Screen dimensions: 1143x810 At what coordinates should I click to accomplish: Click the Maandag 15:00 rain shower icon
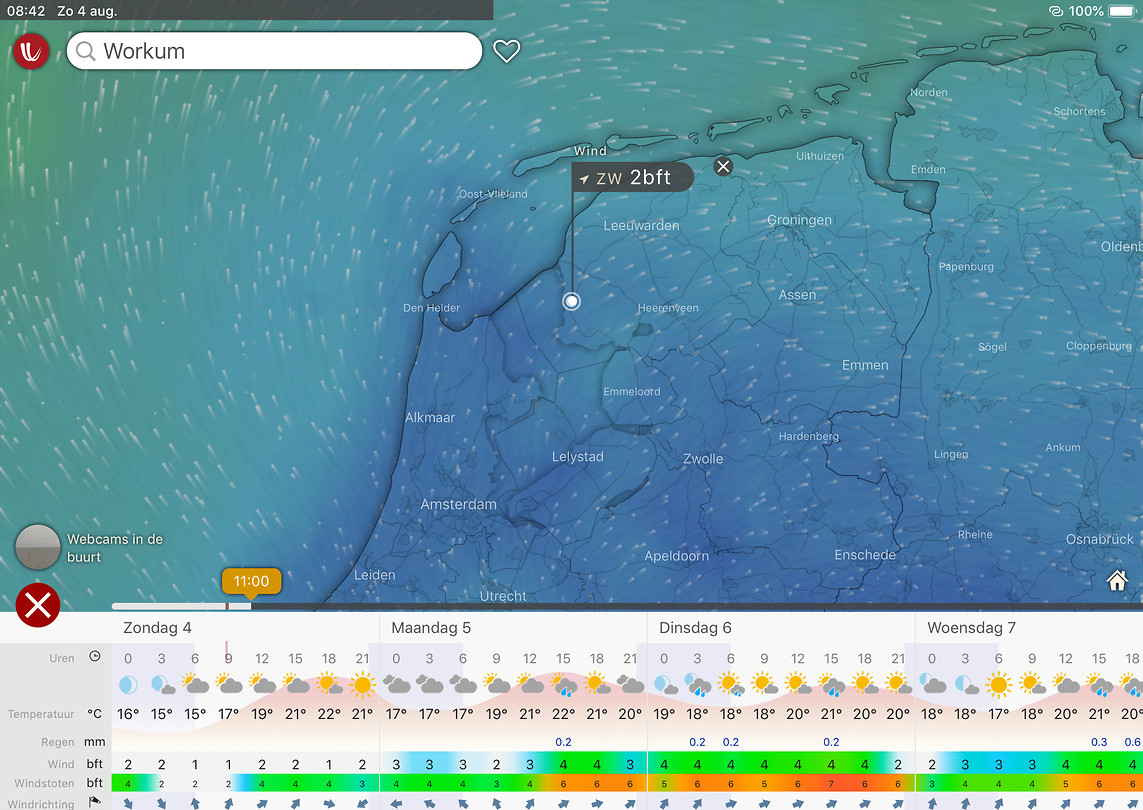[x=563, y=685]
